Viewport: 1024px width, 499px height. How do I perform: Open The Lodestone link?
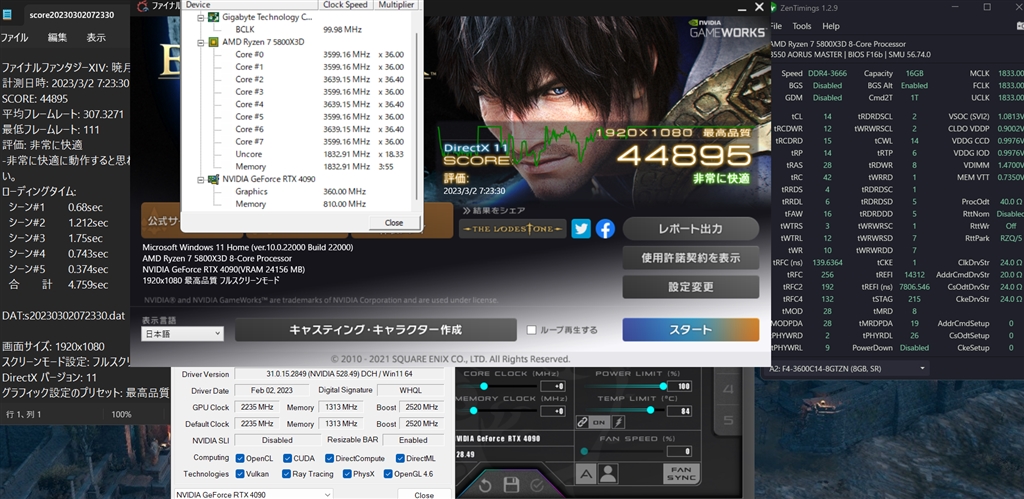(513, 229)
